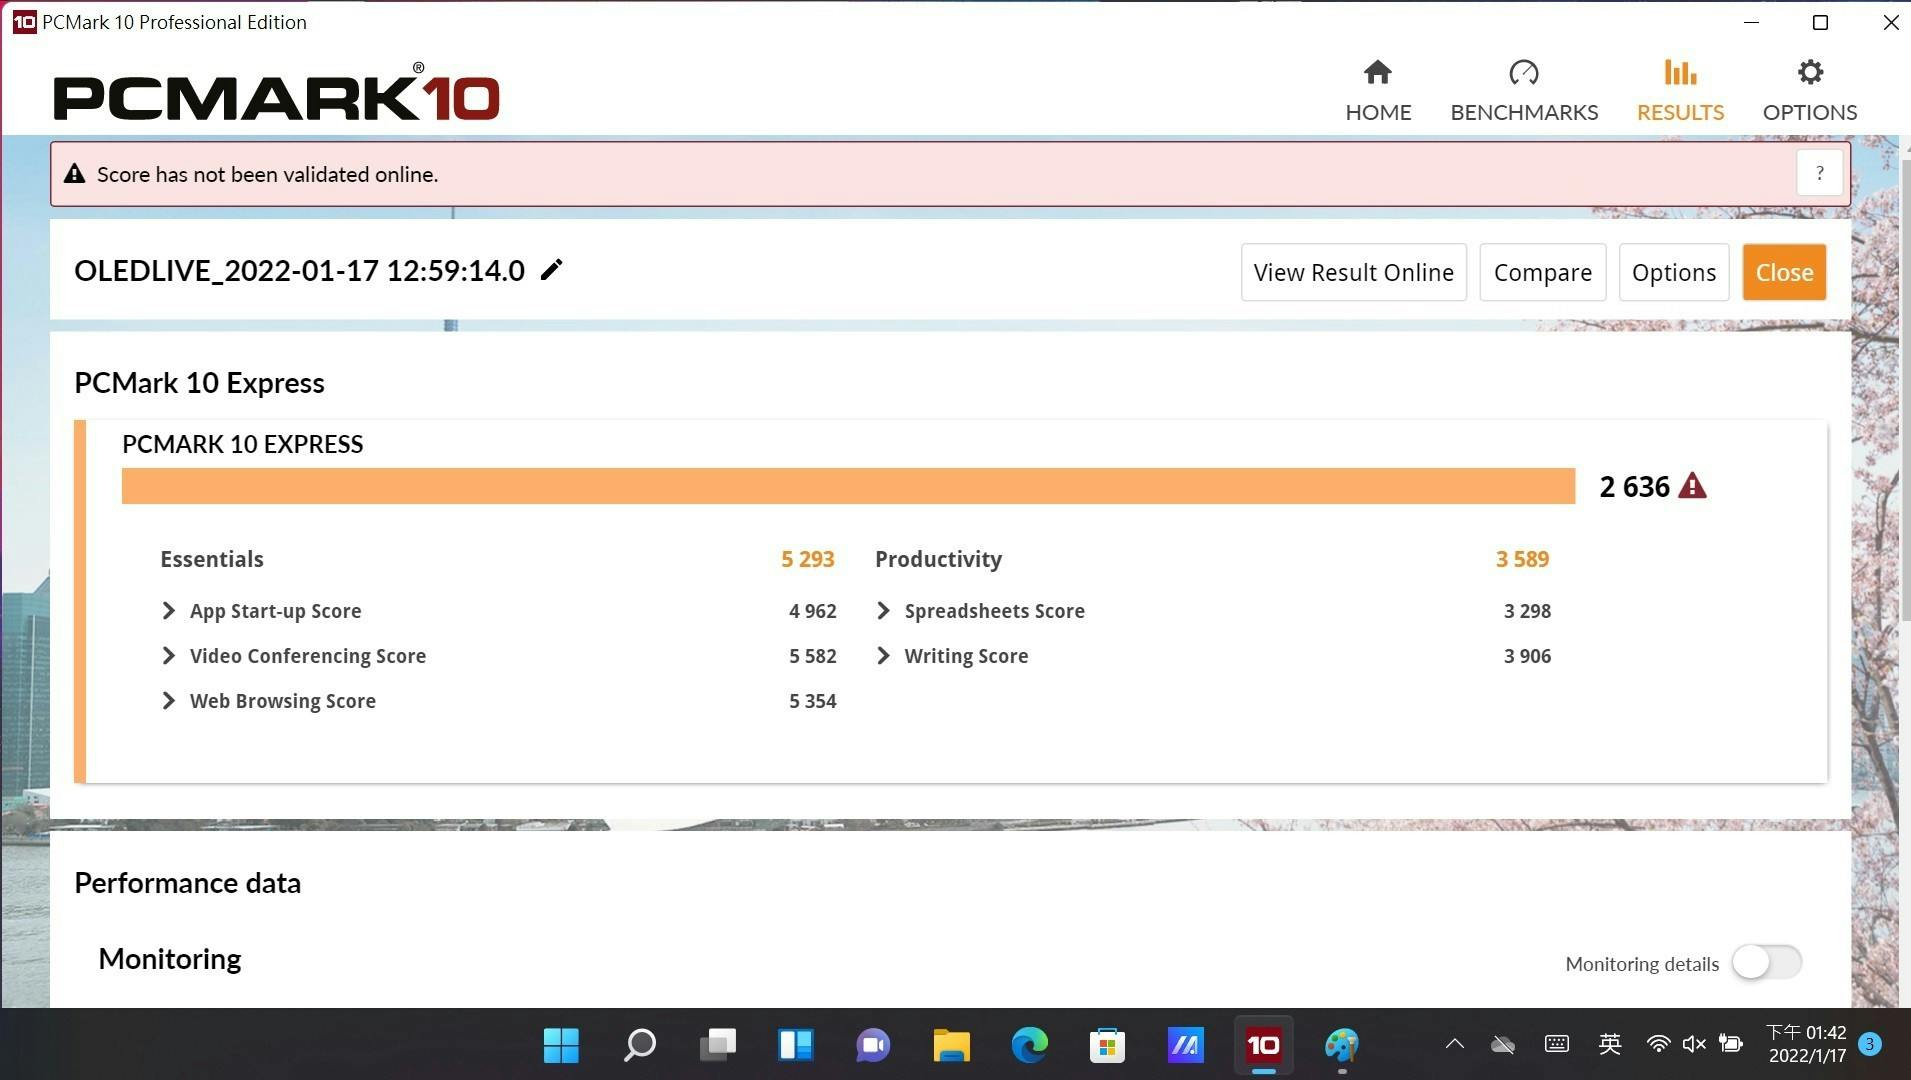This screenshot has width=1911, height=1080.
Task: Click muted volume tray icon
Action: [x=1694, y=1044]
